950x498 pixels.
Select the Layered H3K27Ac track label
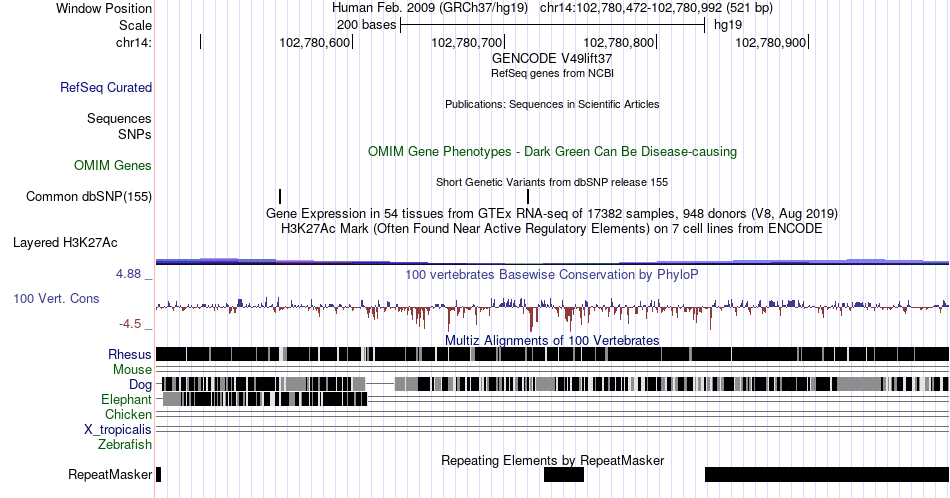click(65, 242)
